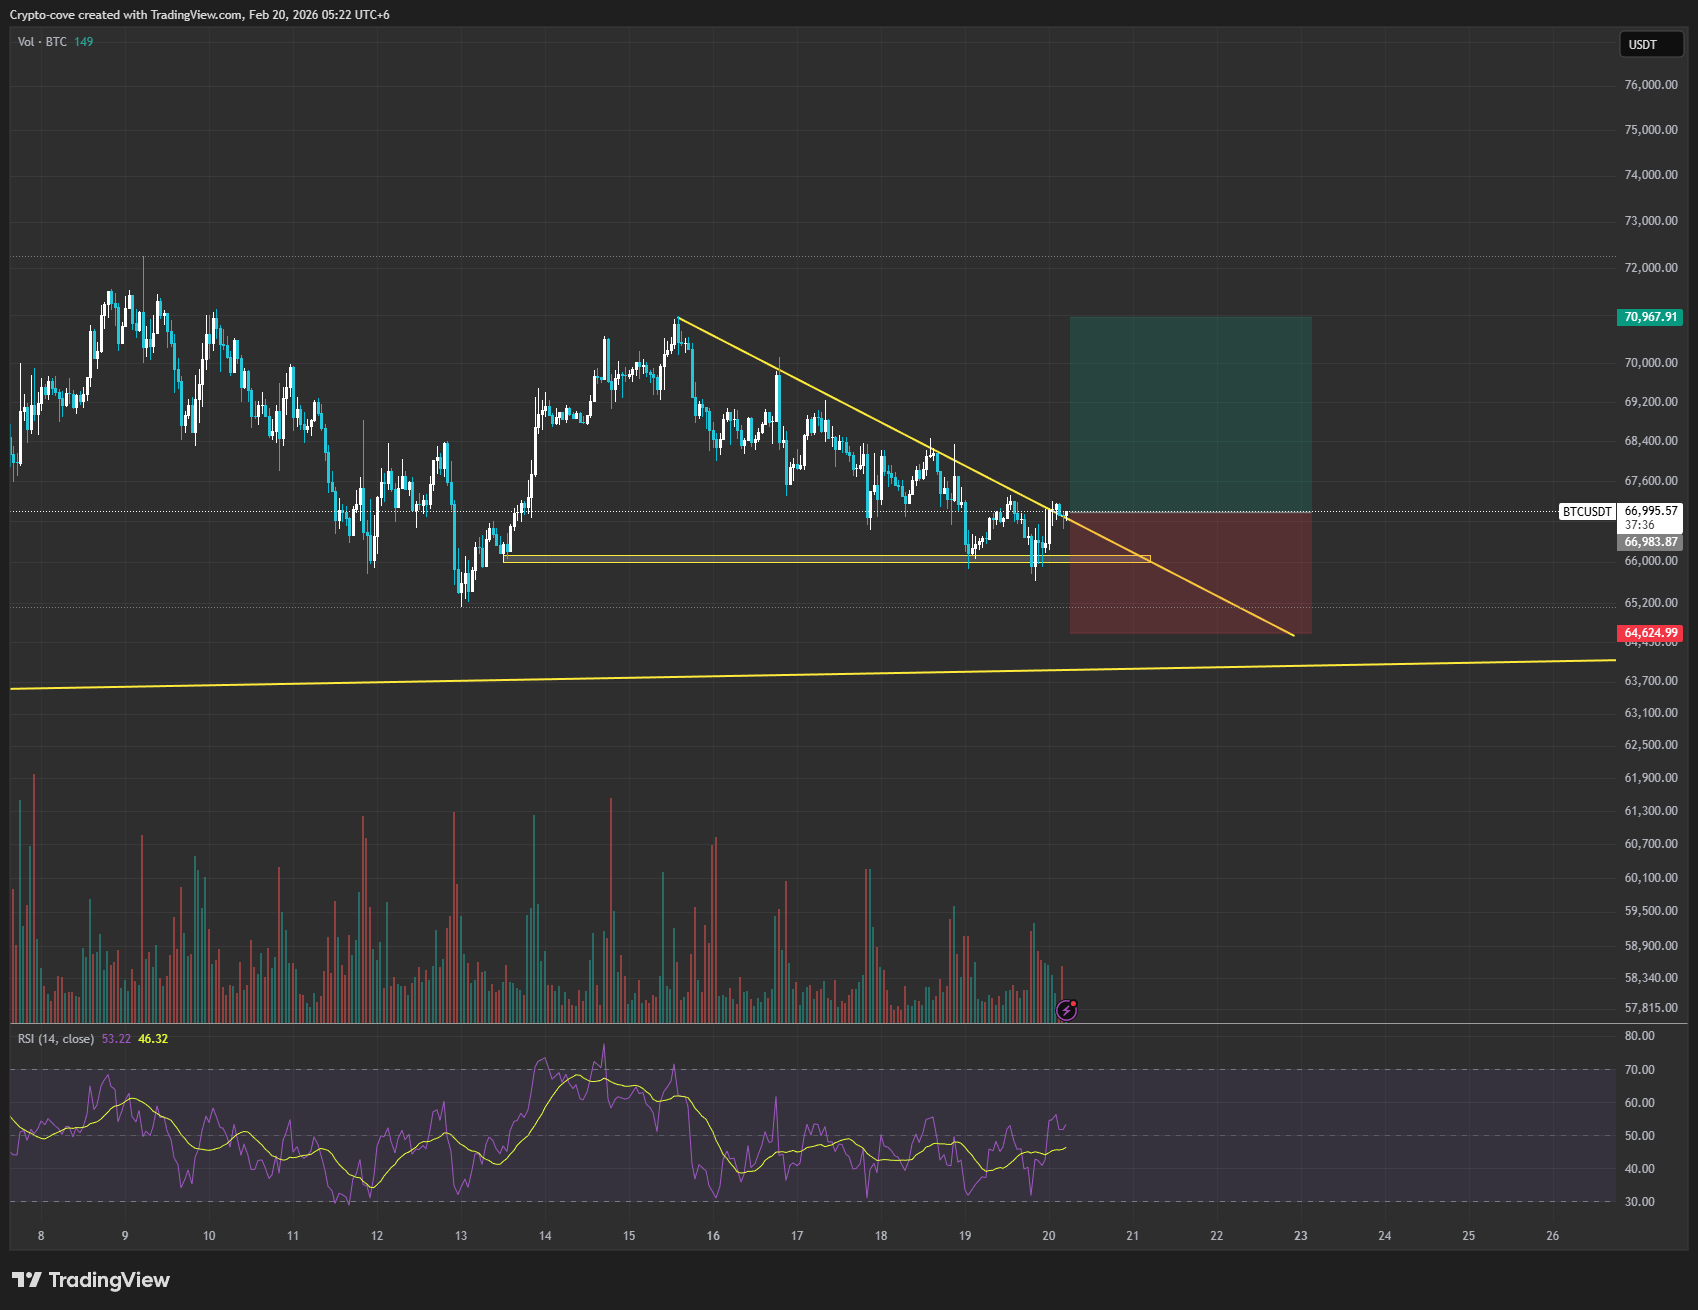
Task: Click date 15 on the time axis
Action: [629, 1236]
